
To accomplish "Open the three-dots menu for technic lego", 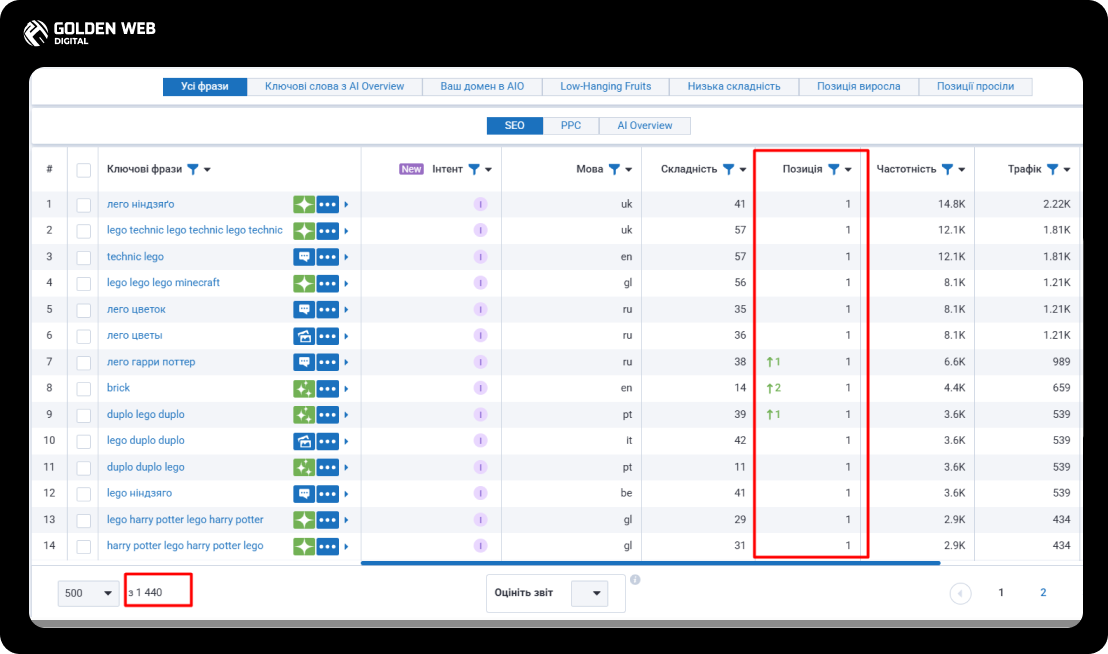I will (328, 257).
